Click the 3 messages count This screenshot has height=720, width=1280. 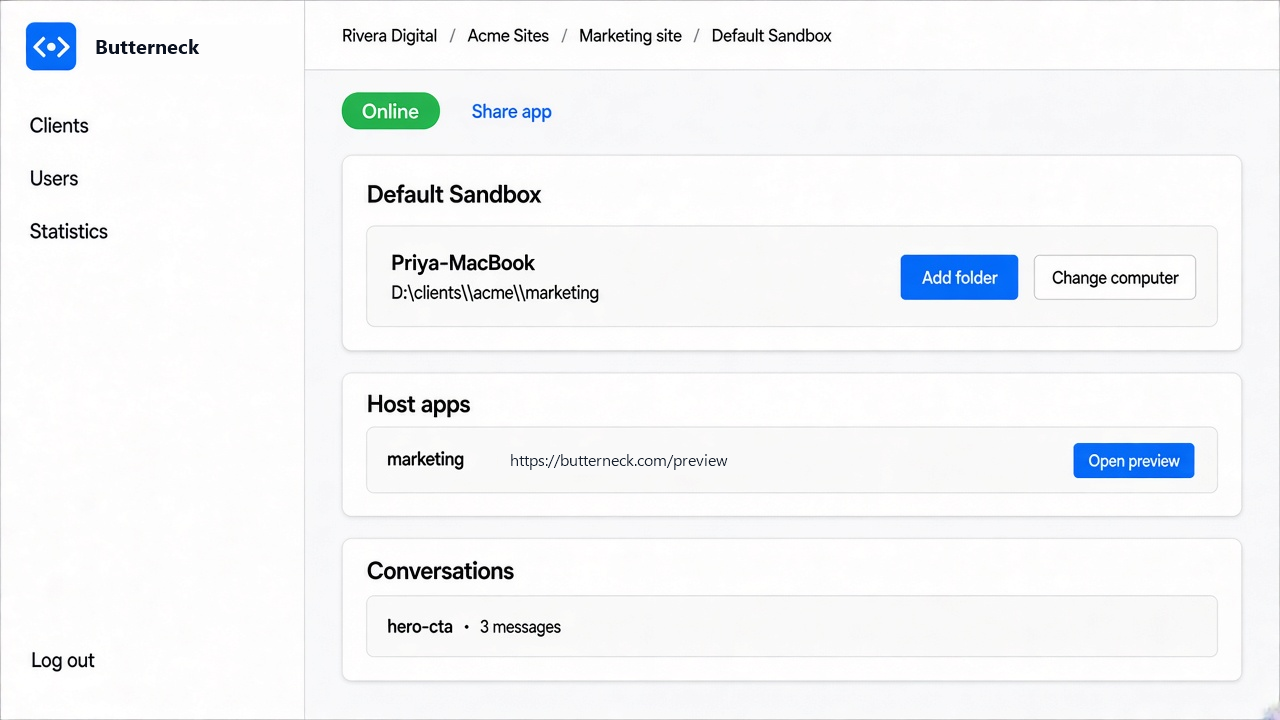click(520, 627)
